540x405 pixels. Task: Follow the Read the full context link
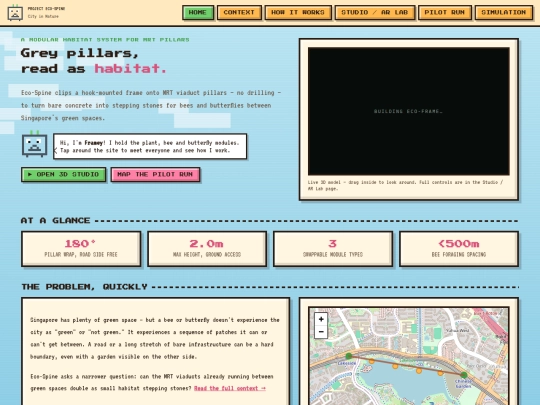[230, 388]
